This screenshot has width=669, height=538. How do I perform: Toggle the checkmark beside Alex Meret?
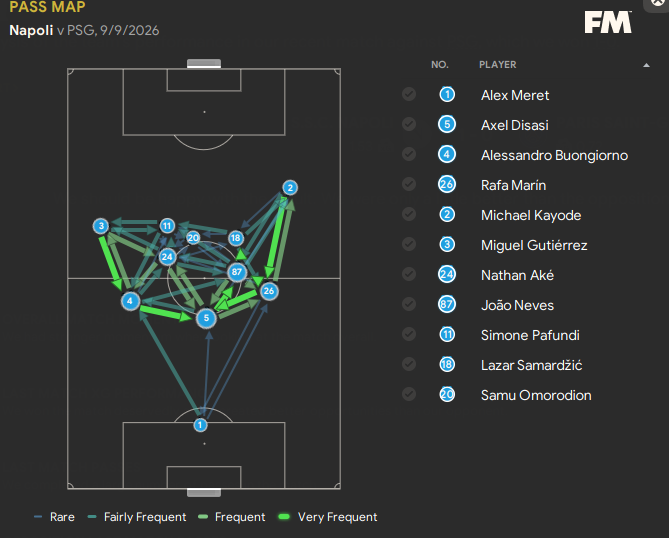coord(409,95)
